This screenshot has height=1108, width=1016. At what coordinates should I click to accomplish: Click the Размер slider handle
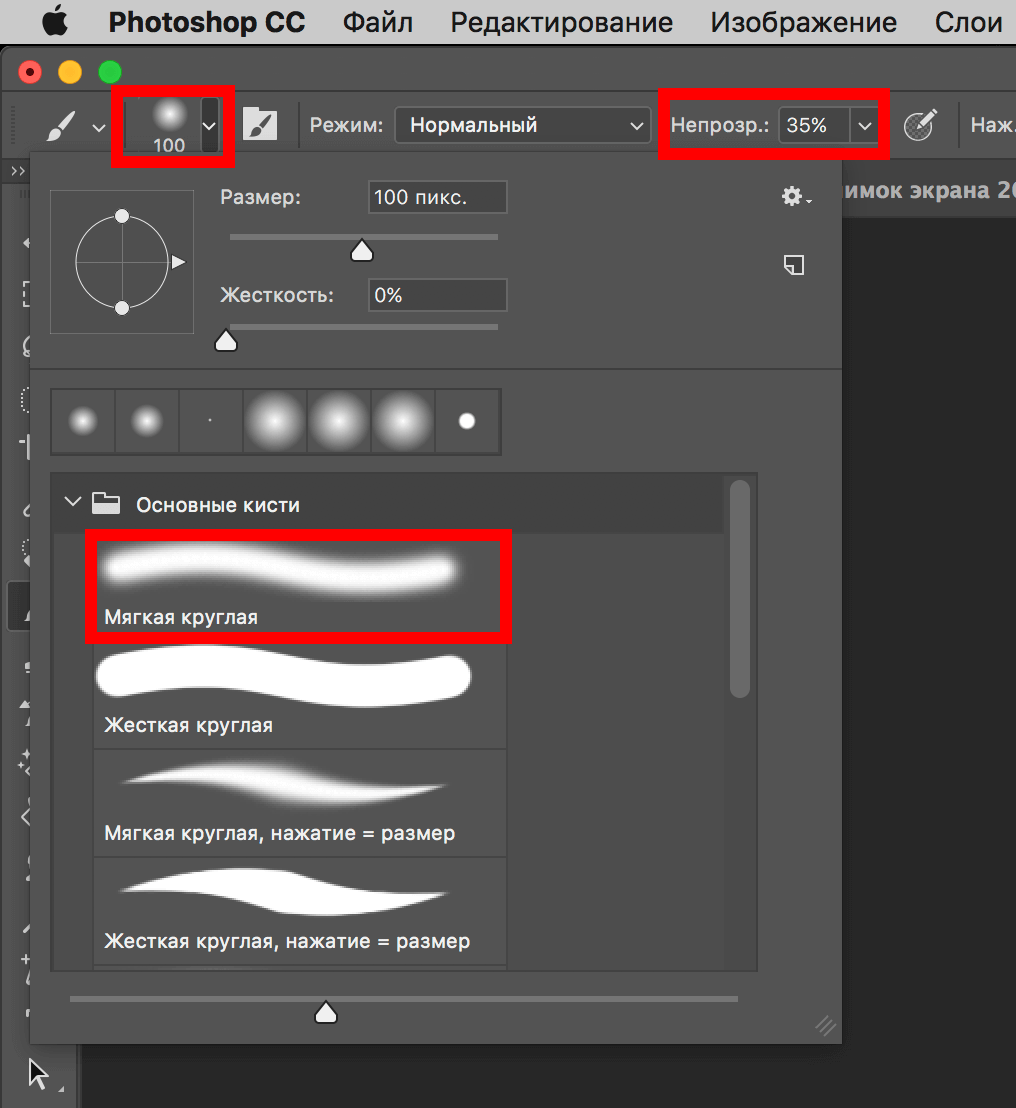pos(362,250)
